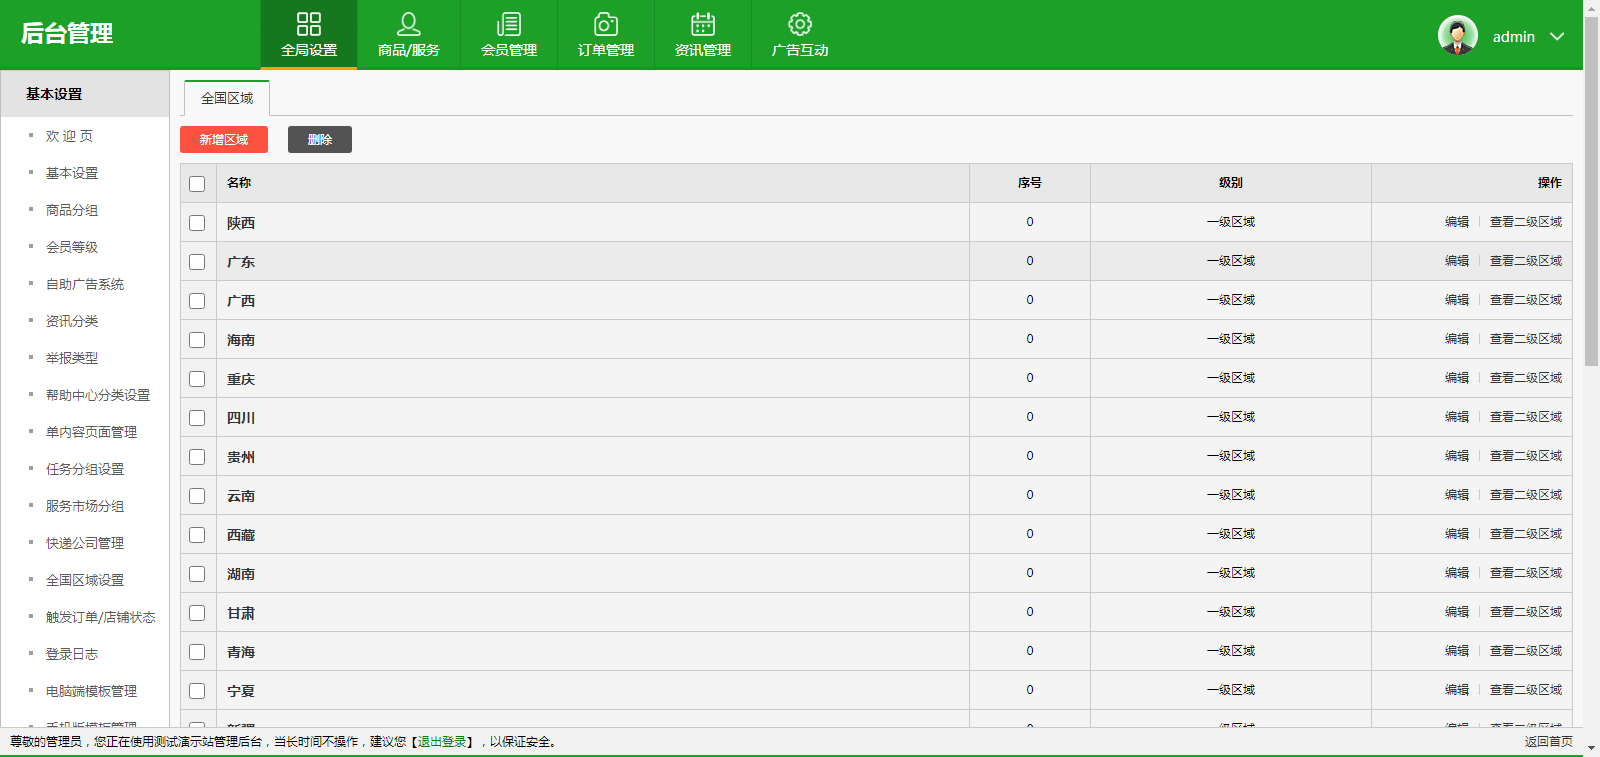
Task: Open 订单管理 camera icon
Action: click(606, 24)
